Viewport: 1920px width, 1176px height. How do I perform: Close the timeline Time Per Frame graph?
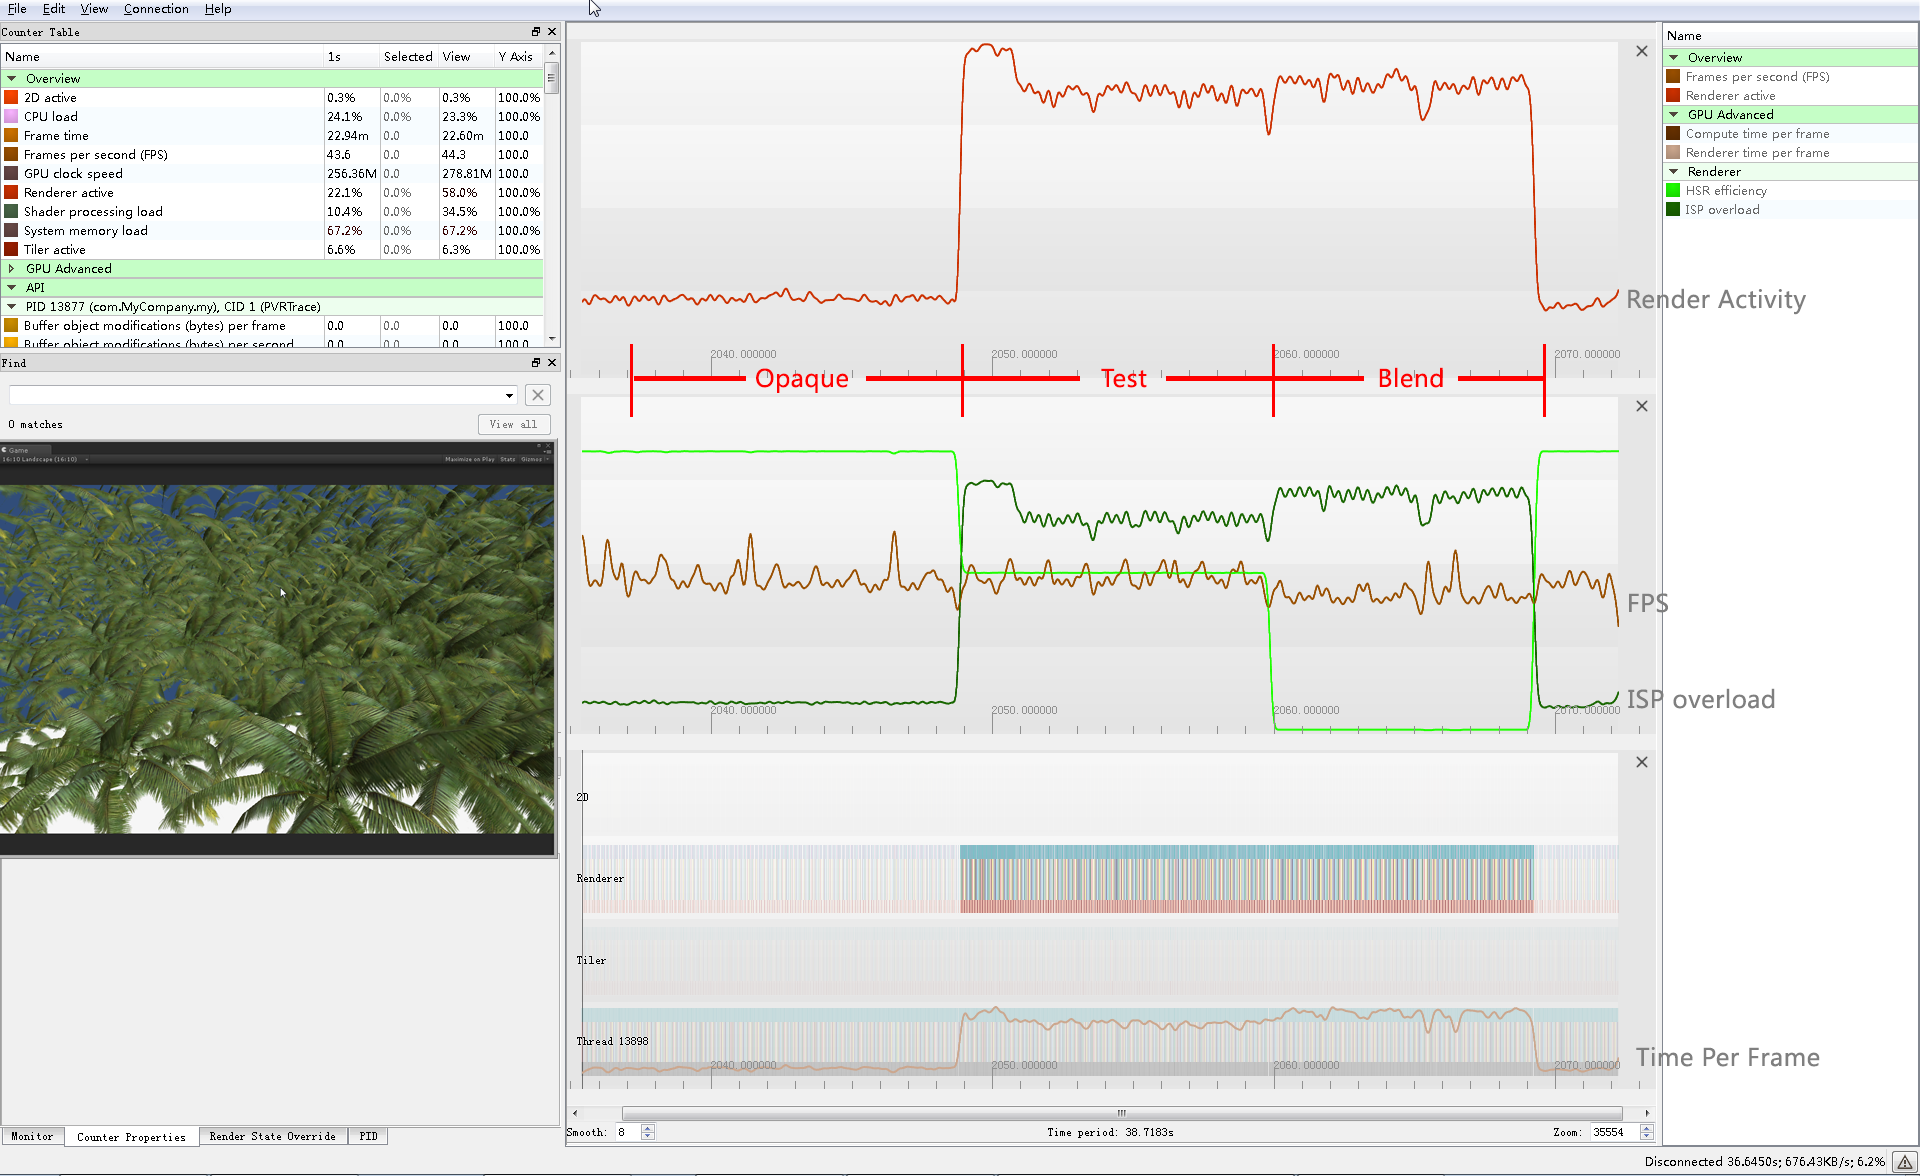[1641, 762]
